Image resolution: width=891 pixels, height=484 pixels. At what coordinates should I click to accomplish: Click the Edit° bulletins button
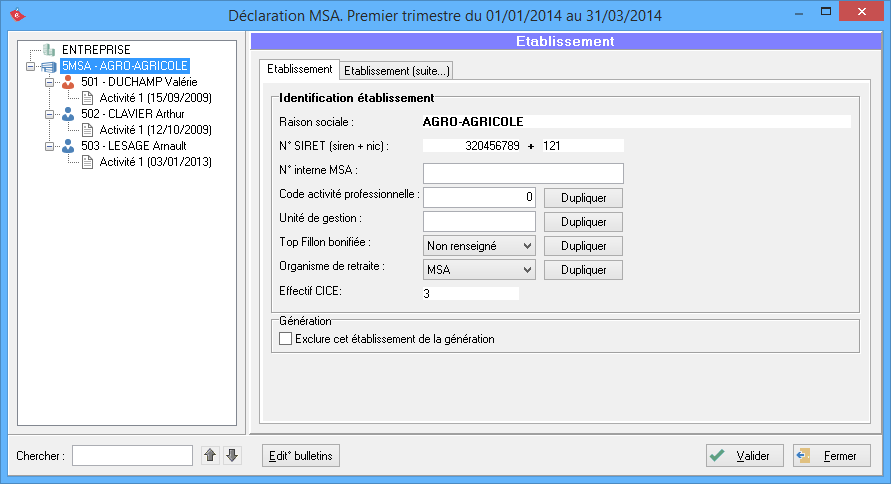click(x=301, y=456)
